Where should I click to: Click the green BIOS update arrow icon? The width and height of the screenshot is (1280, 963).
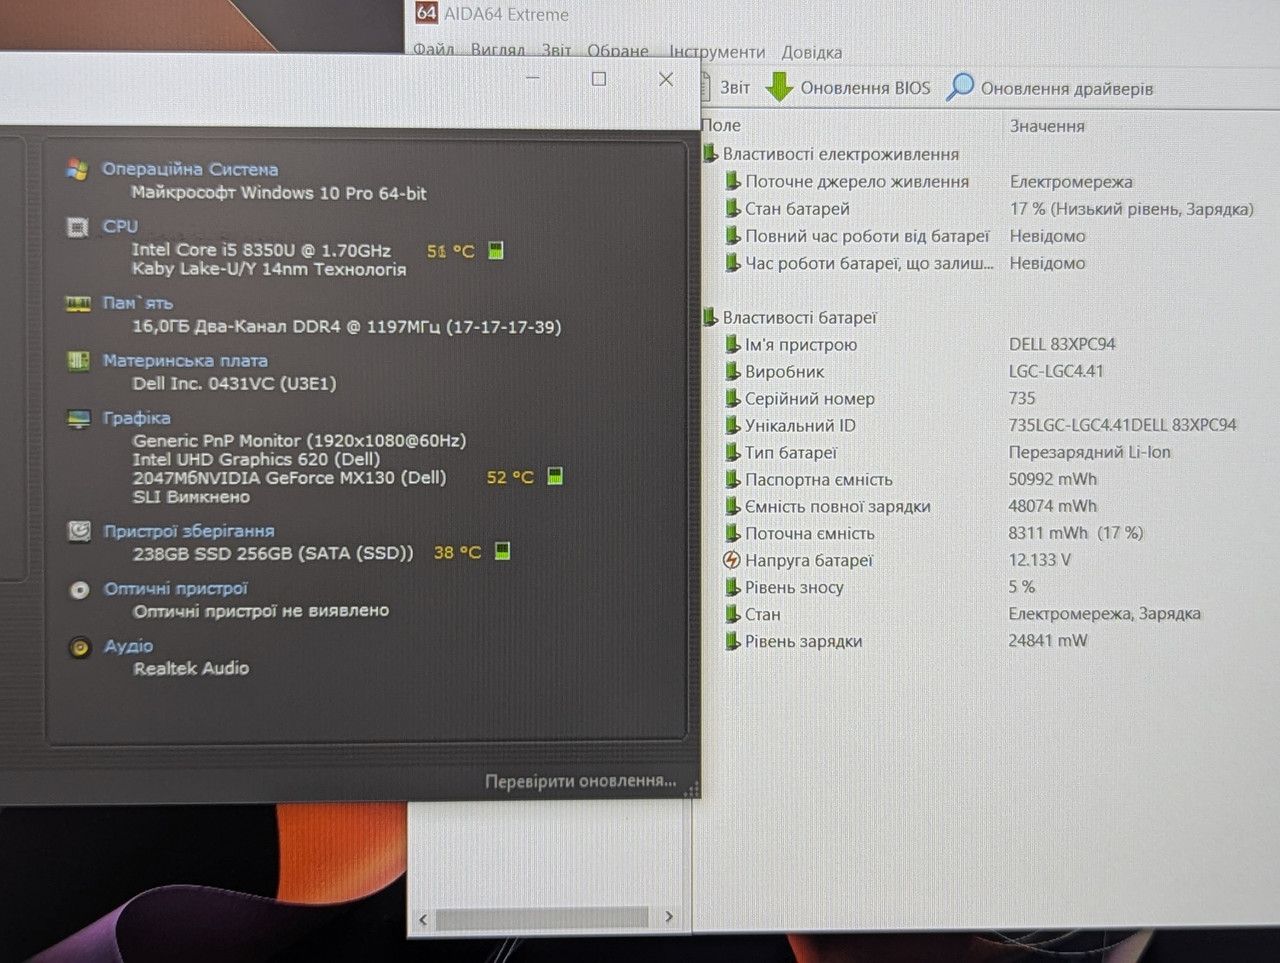780,88
